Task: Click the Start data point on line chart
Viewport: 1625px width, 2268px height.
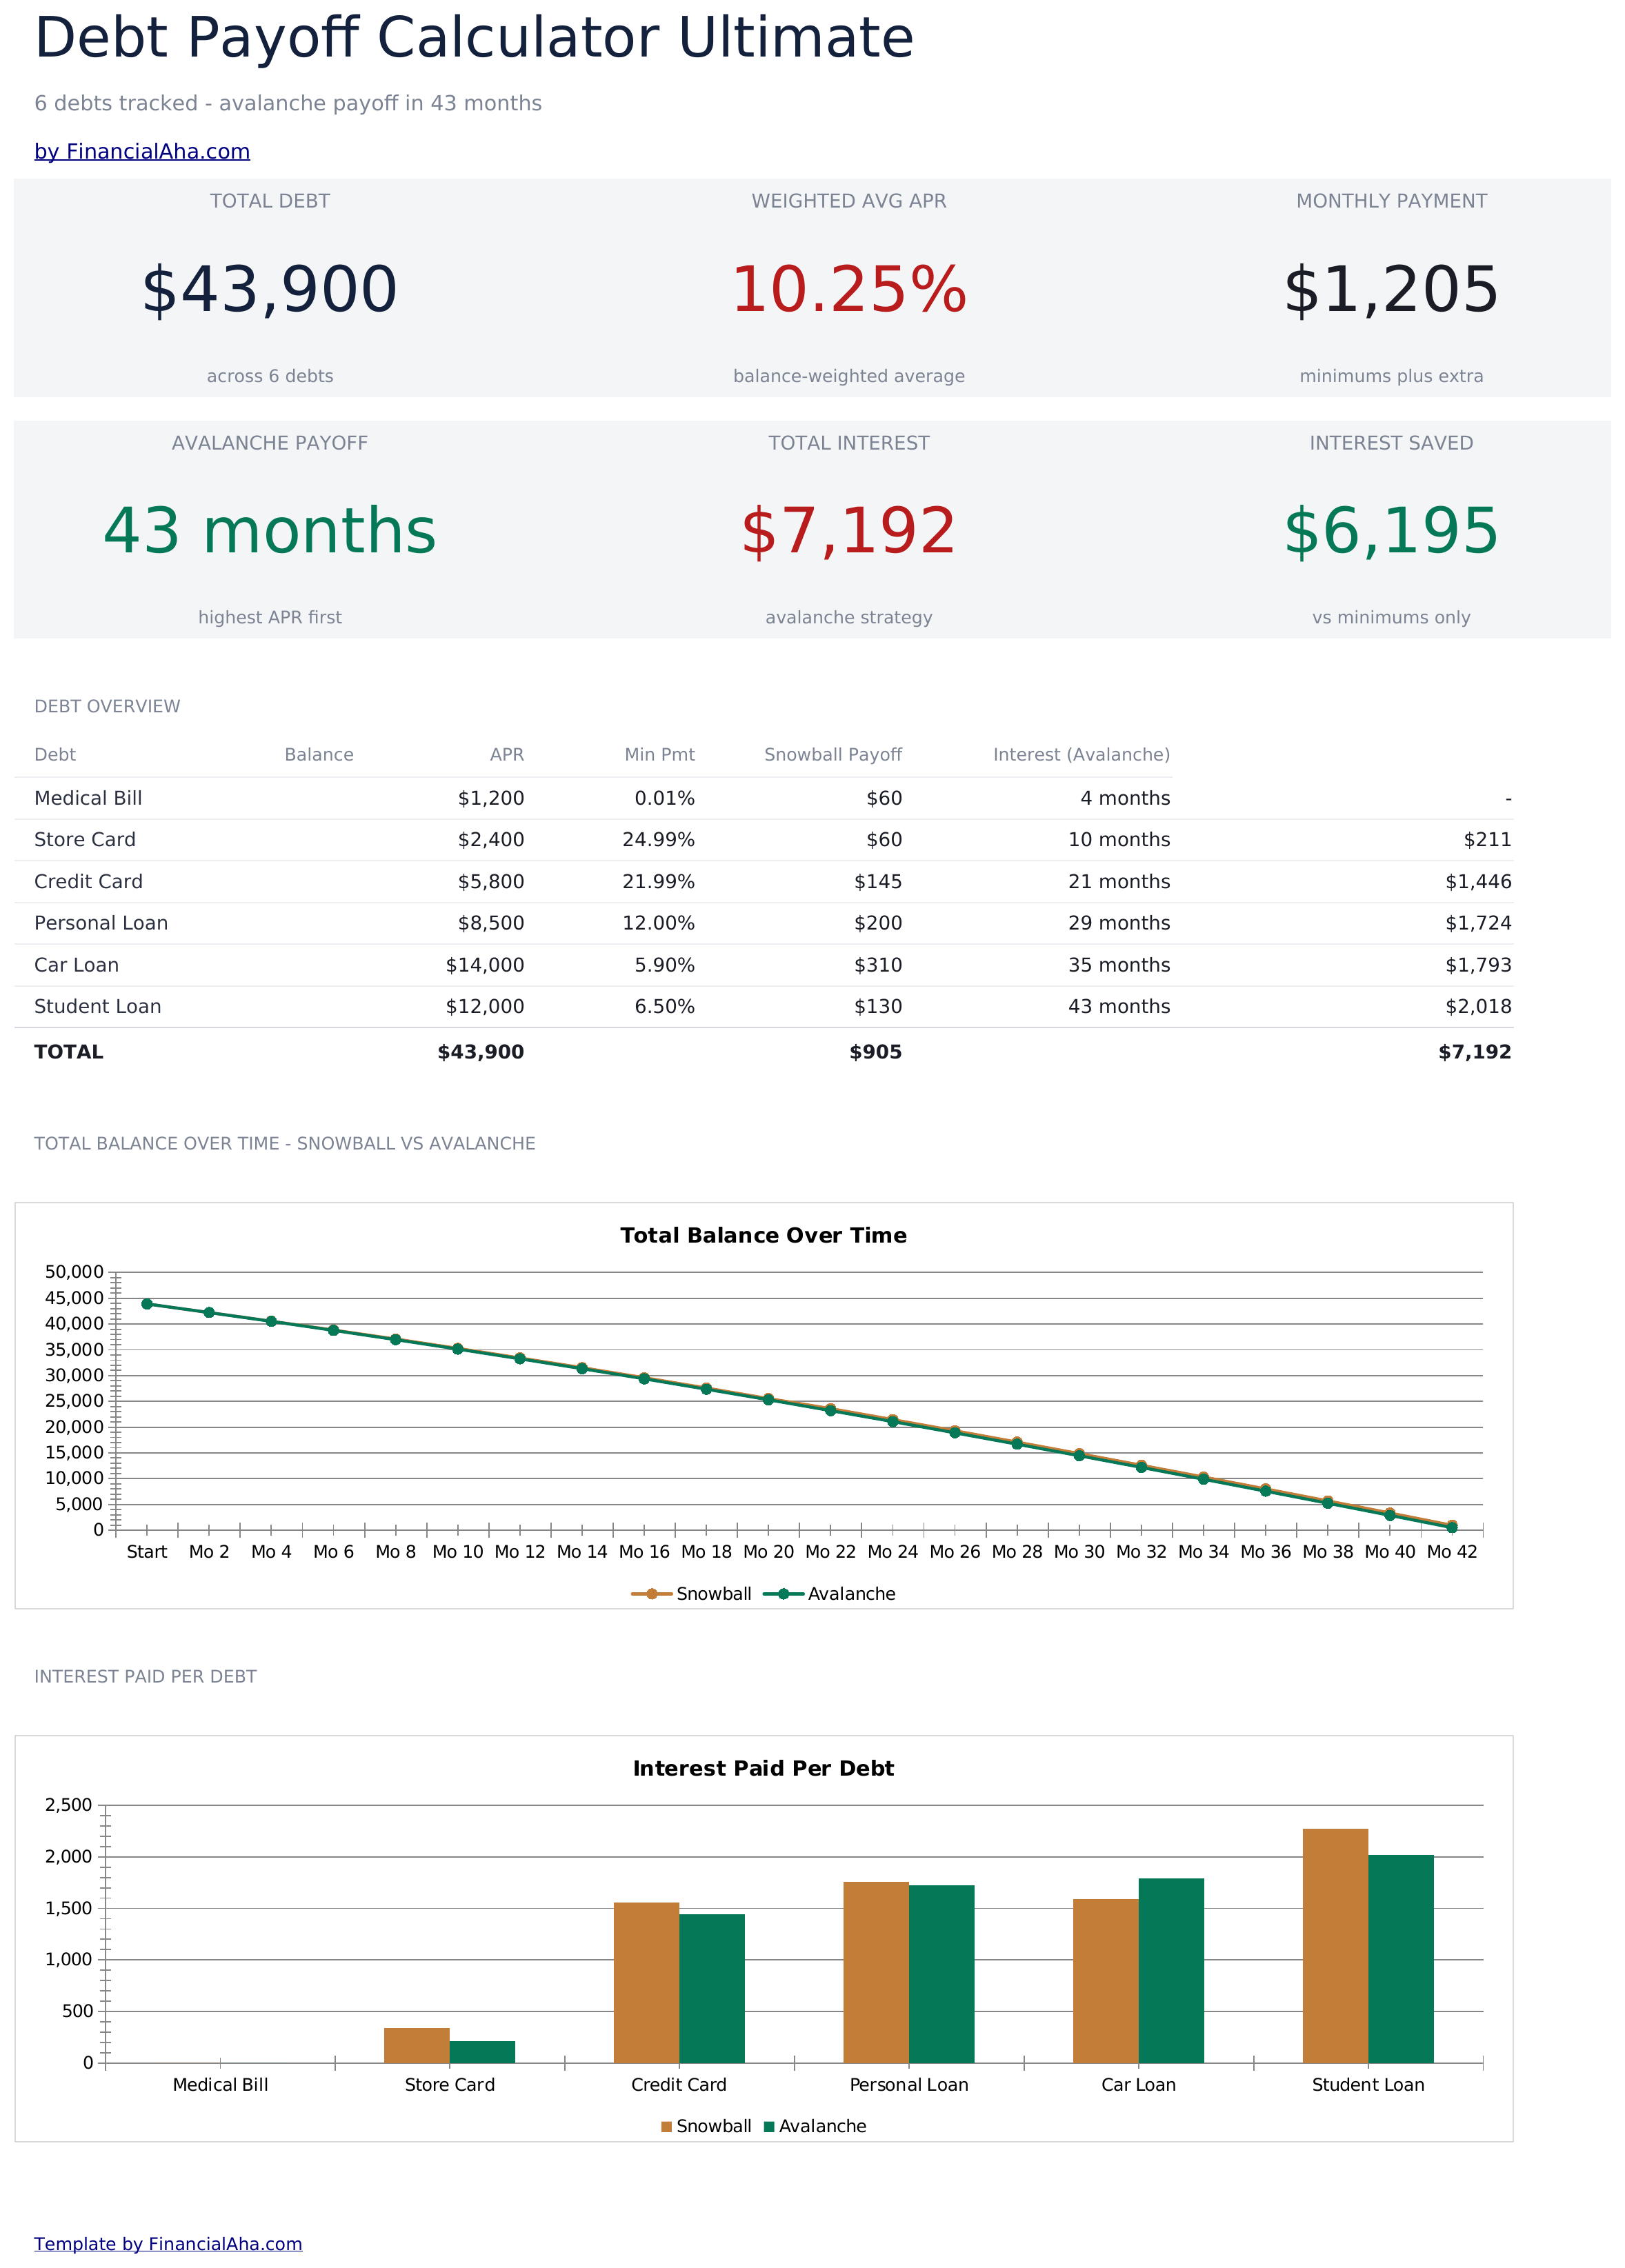Action: coord(147,1304)
